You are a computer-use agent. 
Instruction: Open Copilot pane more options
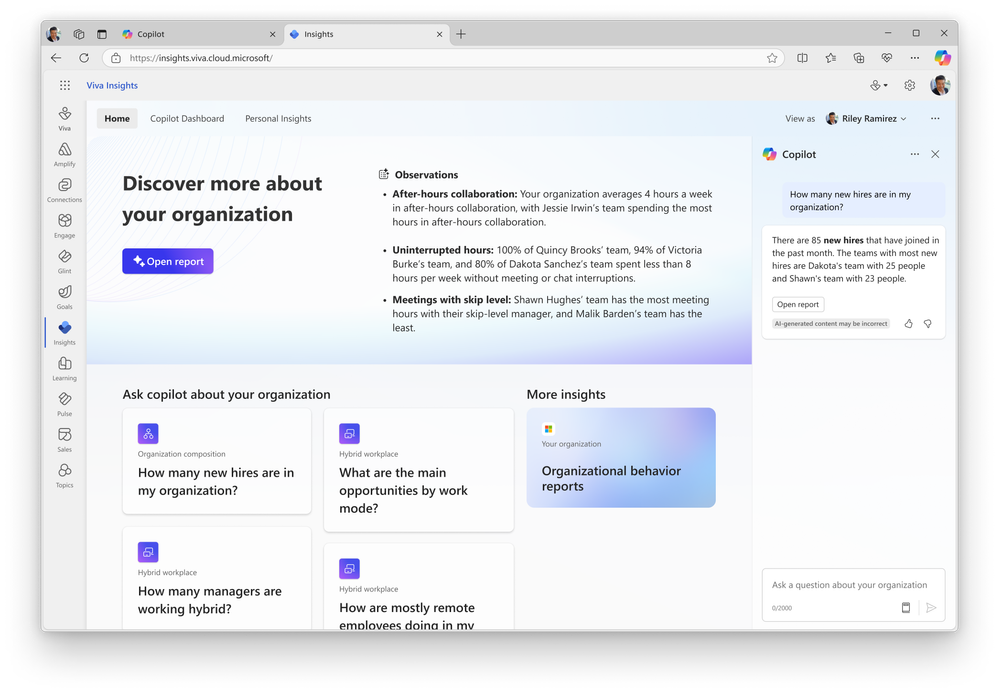tap(914, 154)
